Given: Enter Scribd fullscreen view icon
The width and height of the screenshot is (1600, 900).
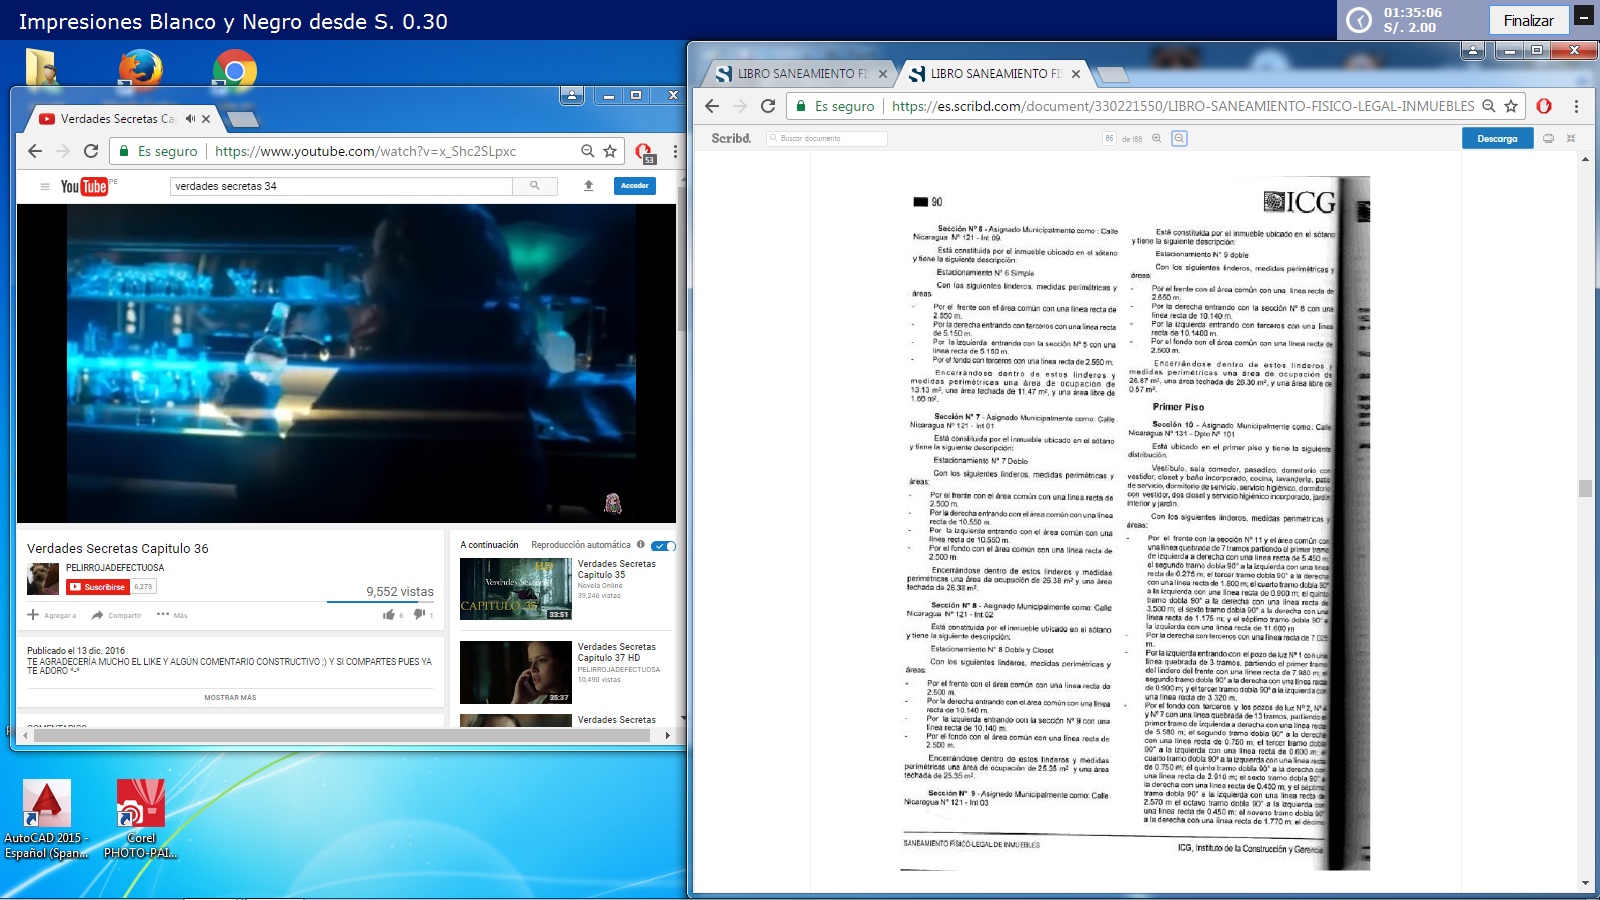Looking at the screenshot, I should [1571, 139].
